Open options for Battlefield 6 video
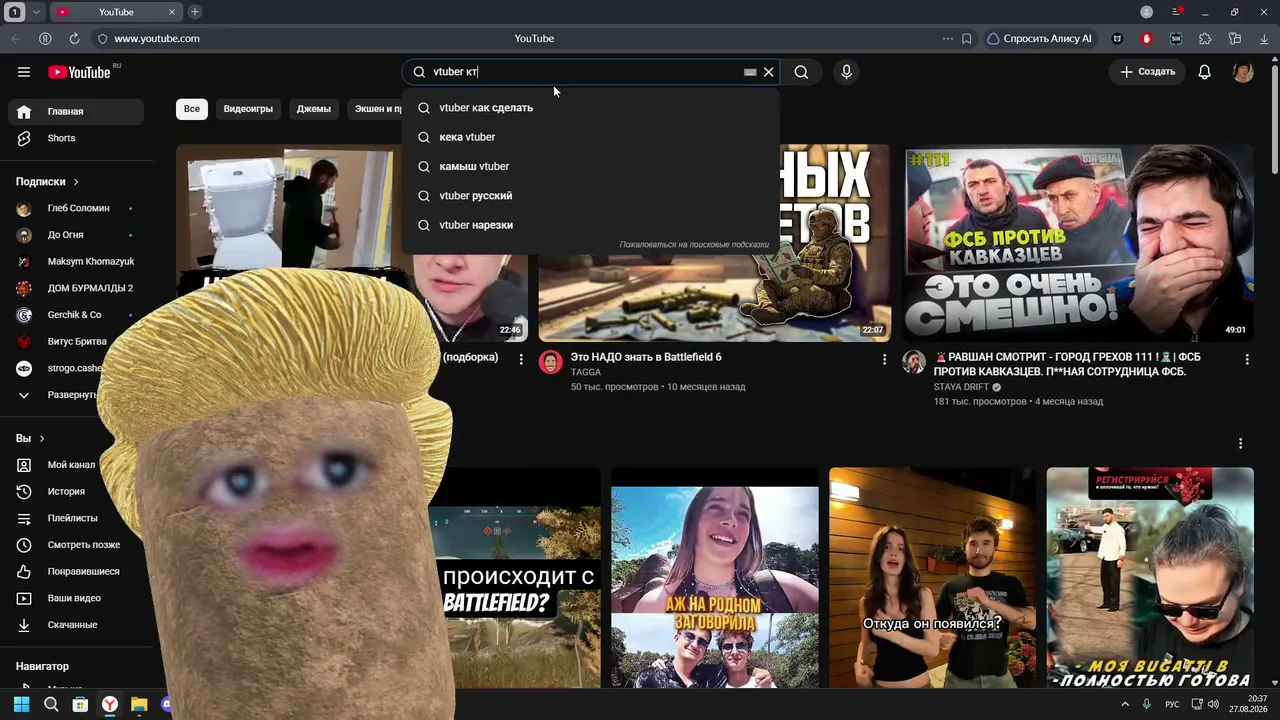This screenshot has width=1280, height=720. [884, 359]
